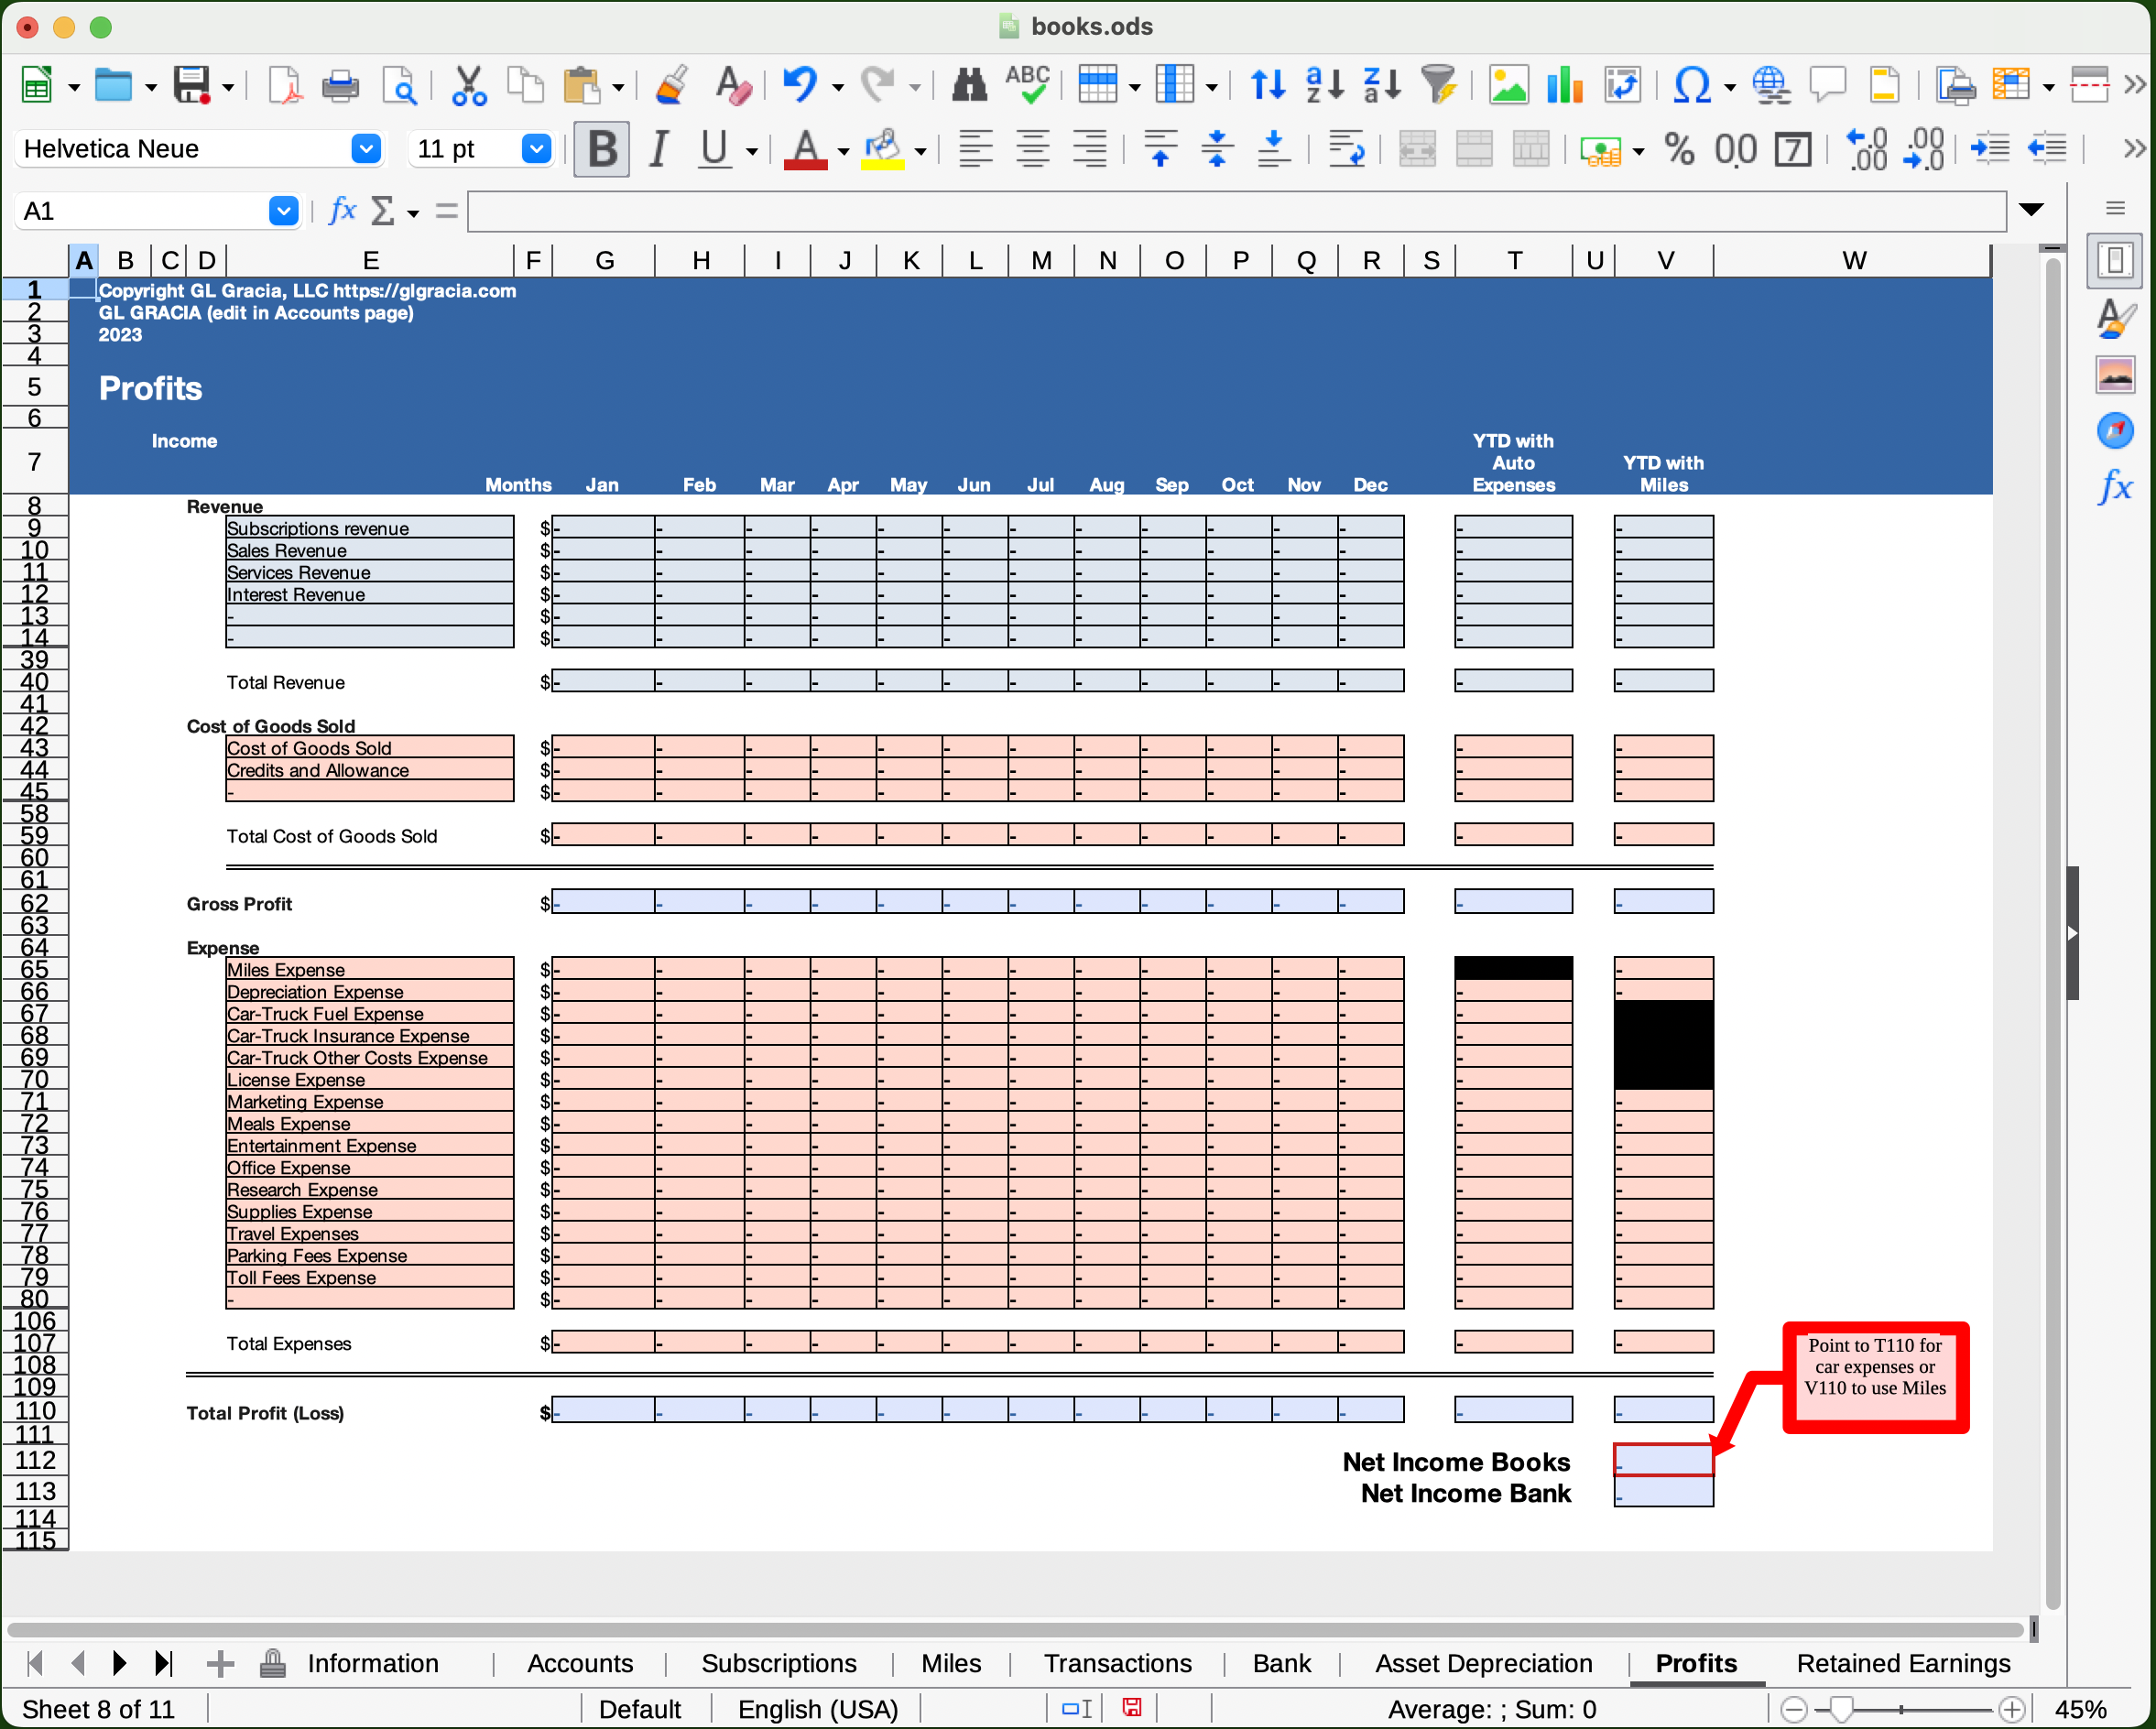Click the Clone Formatting paintbrush icon
This screenshot has height=1729, width=2156.
coord(672,86)
